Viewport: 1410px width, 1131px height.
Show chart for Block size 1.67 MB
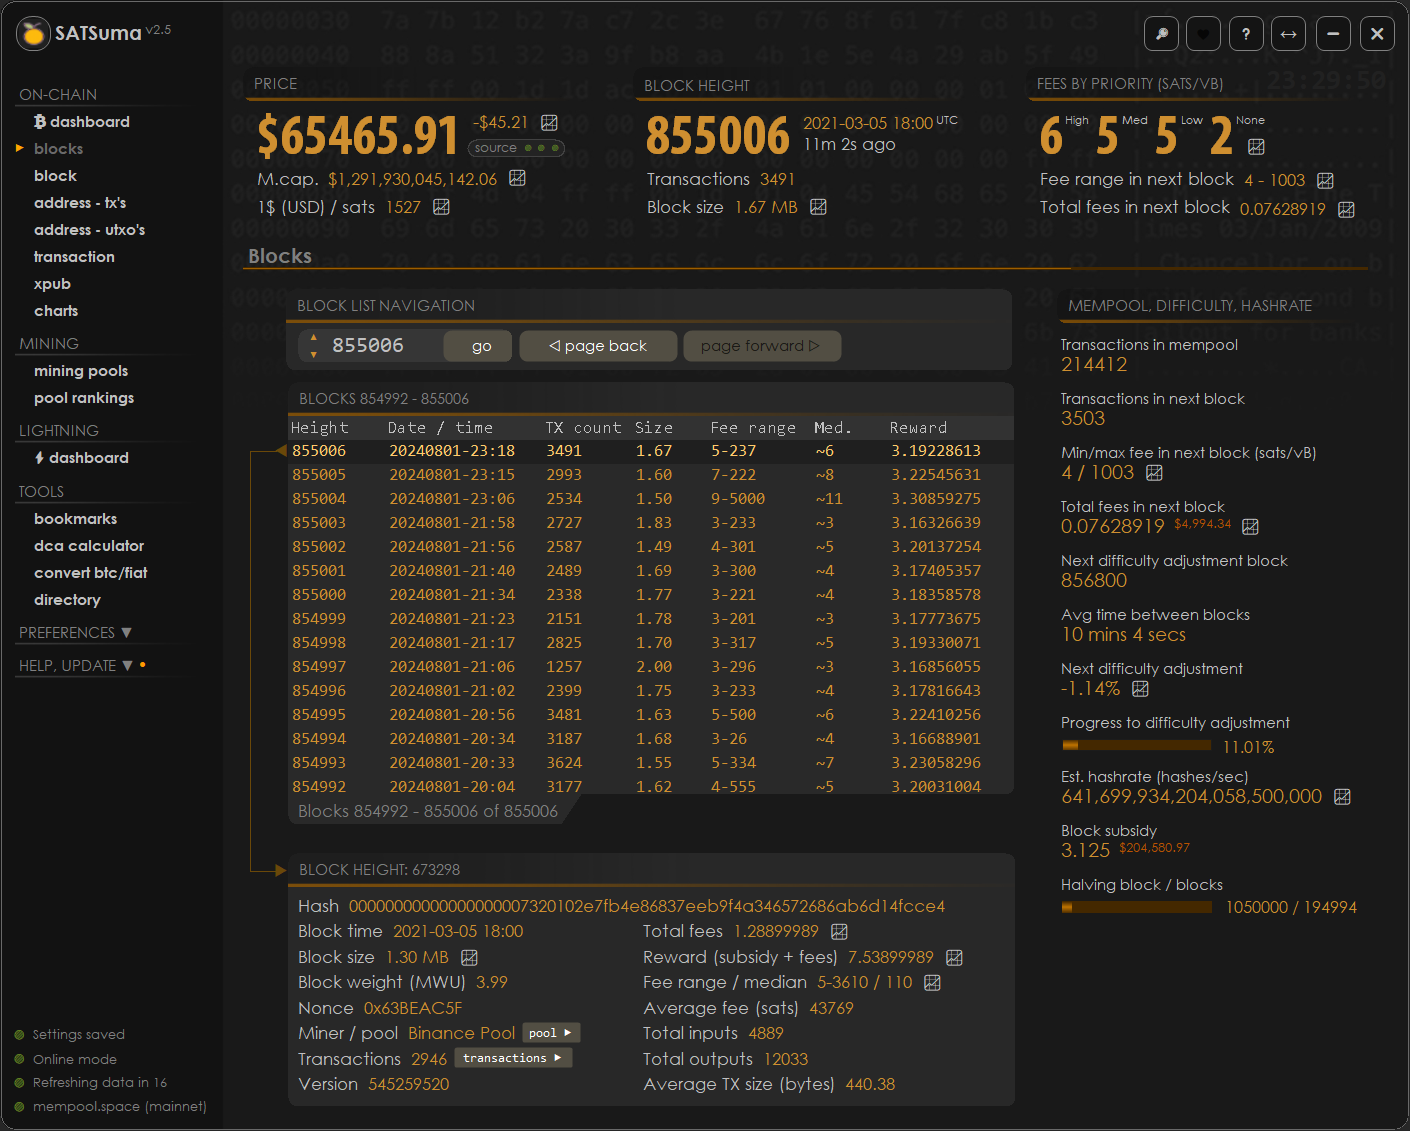tap(818, 207)
